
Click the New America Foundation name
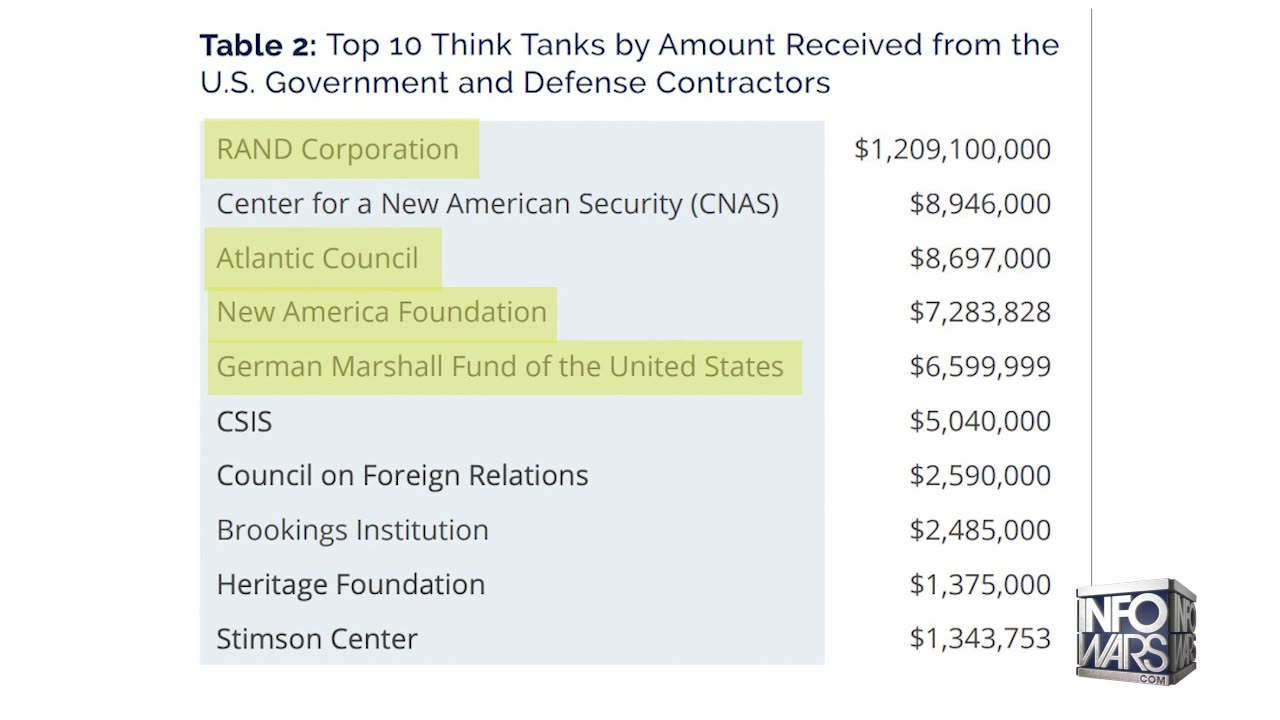click(x=382, y=312)
